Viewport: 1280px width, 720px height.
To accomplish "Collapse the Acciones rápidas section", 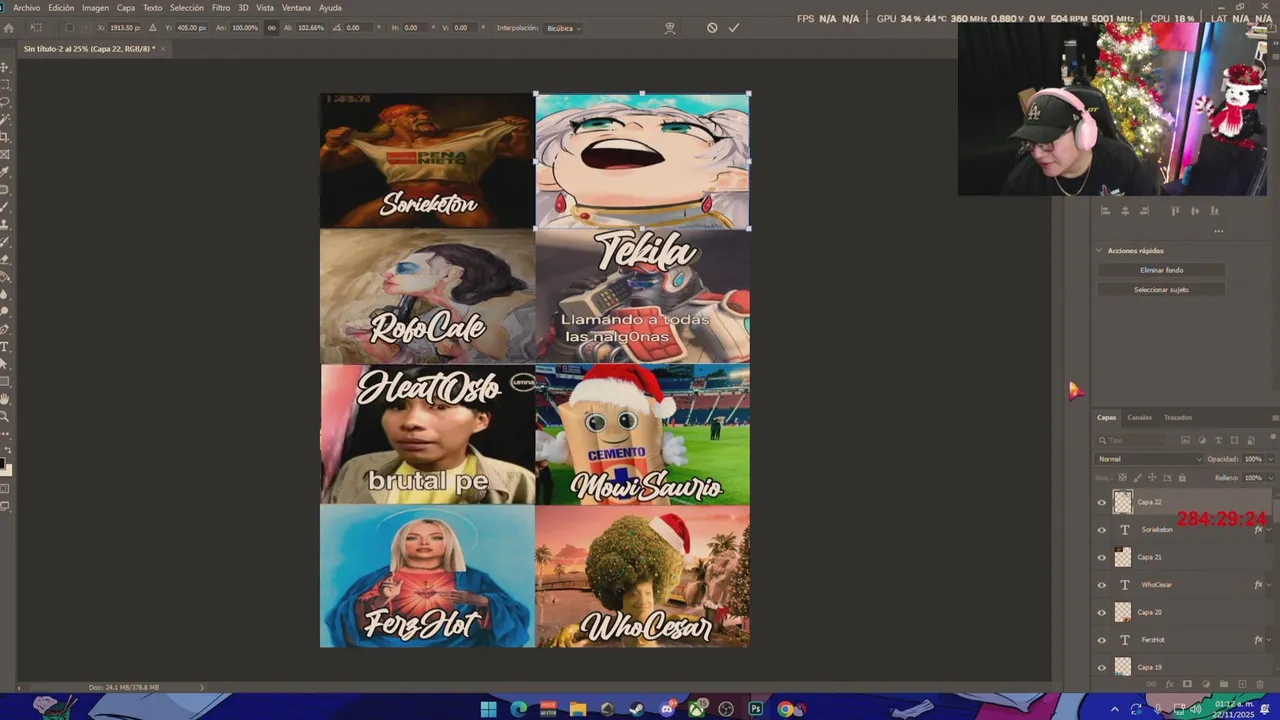I will click(x=1099, y=251).
